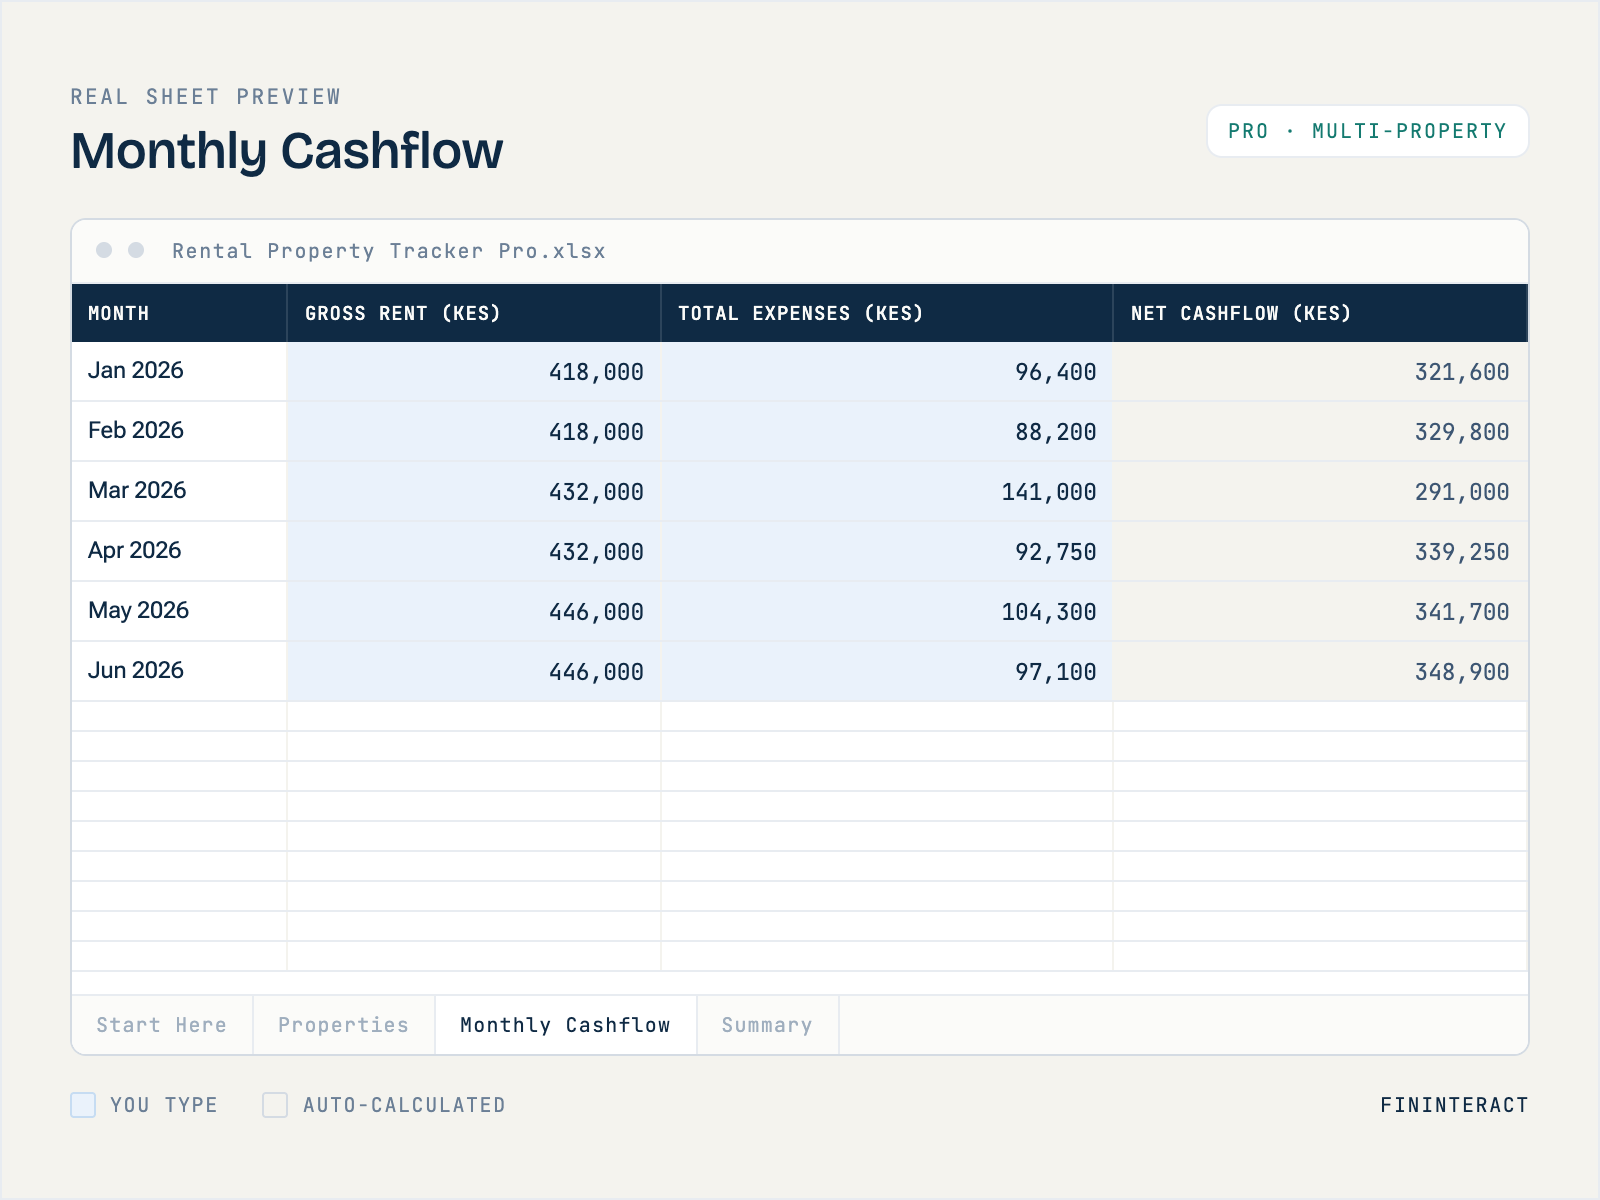This screenshot has height=1200, width=1600.
Task: Click the second grey window dot
Action: coord(136,250)
